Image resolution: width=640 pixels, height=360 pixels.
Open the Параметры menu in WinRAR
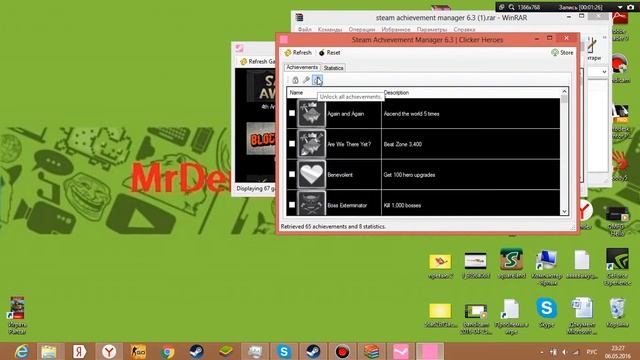(x=432, y=29)
